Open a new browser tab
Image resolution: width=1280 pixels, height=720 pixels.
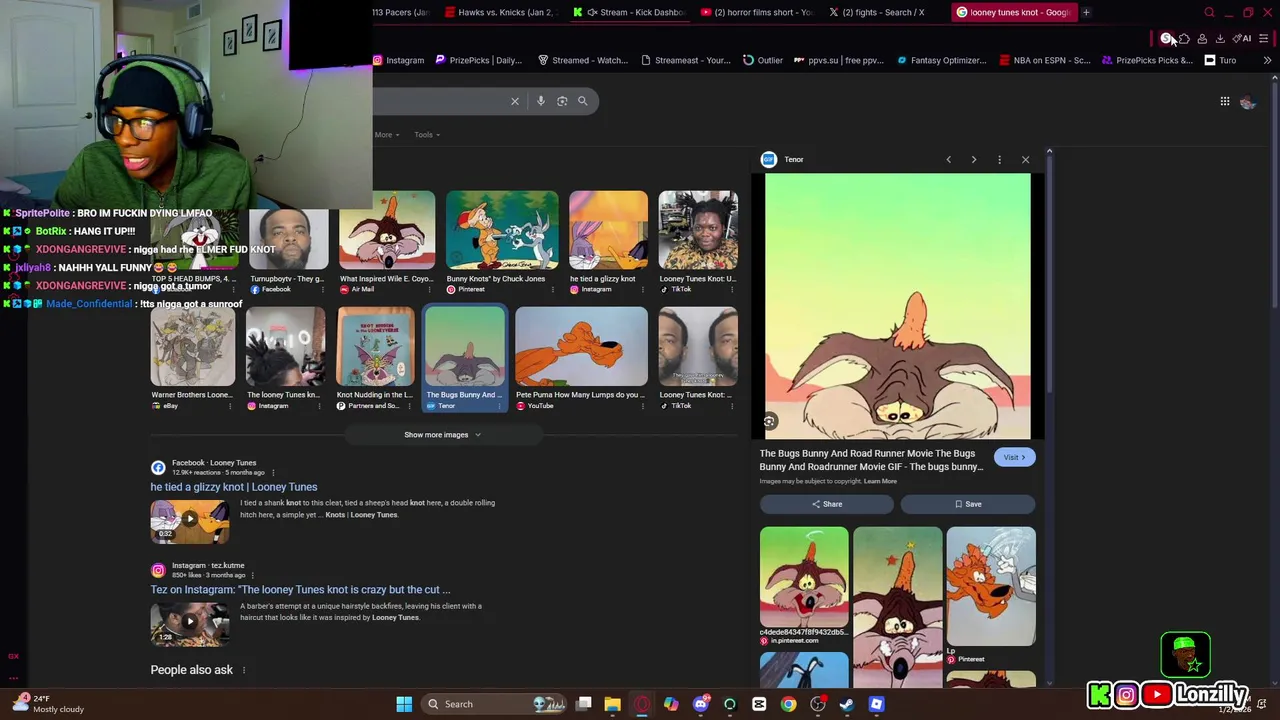click(1086, 12)
